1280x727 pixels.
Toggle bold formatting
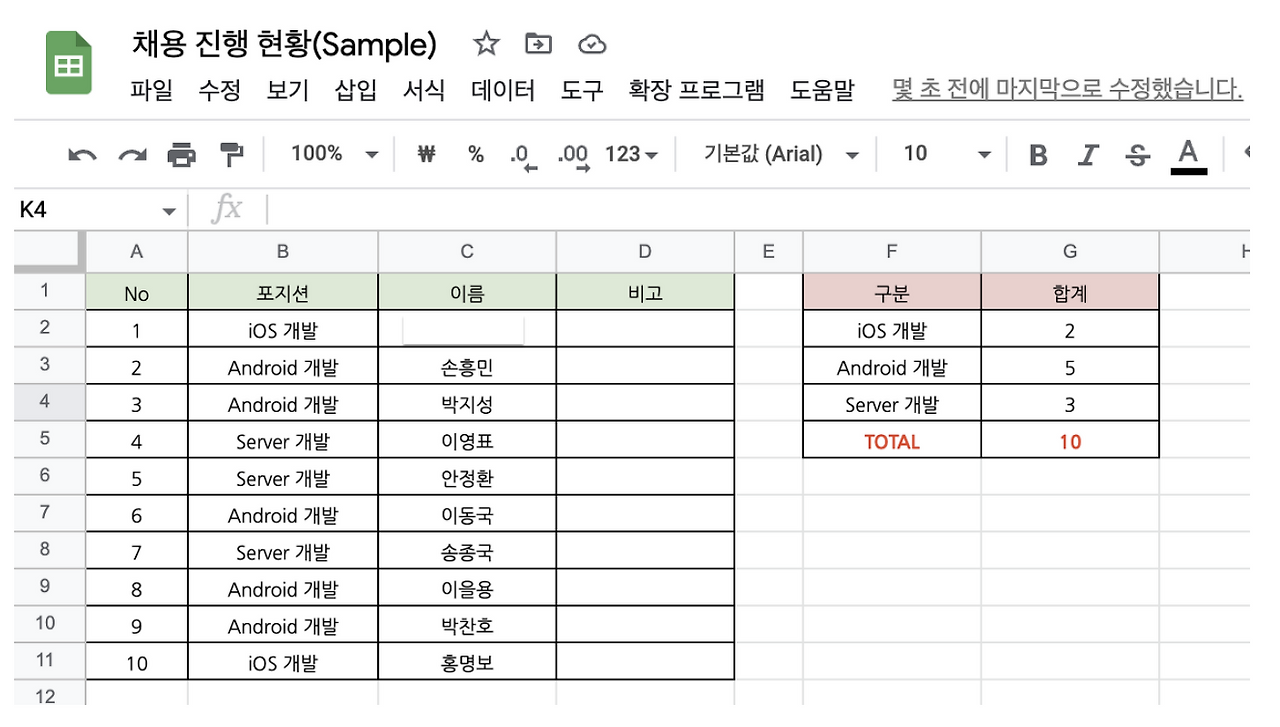[x=1038, y=155]
